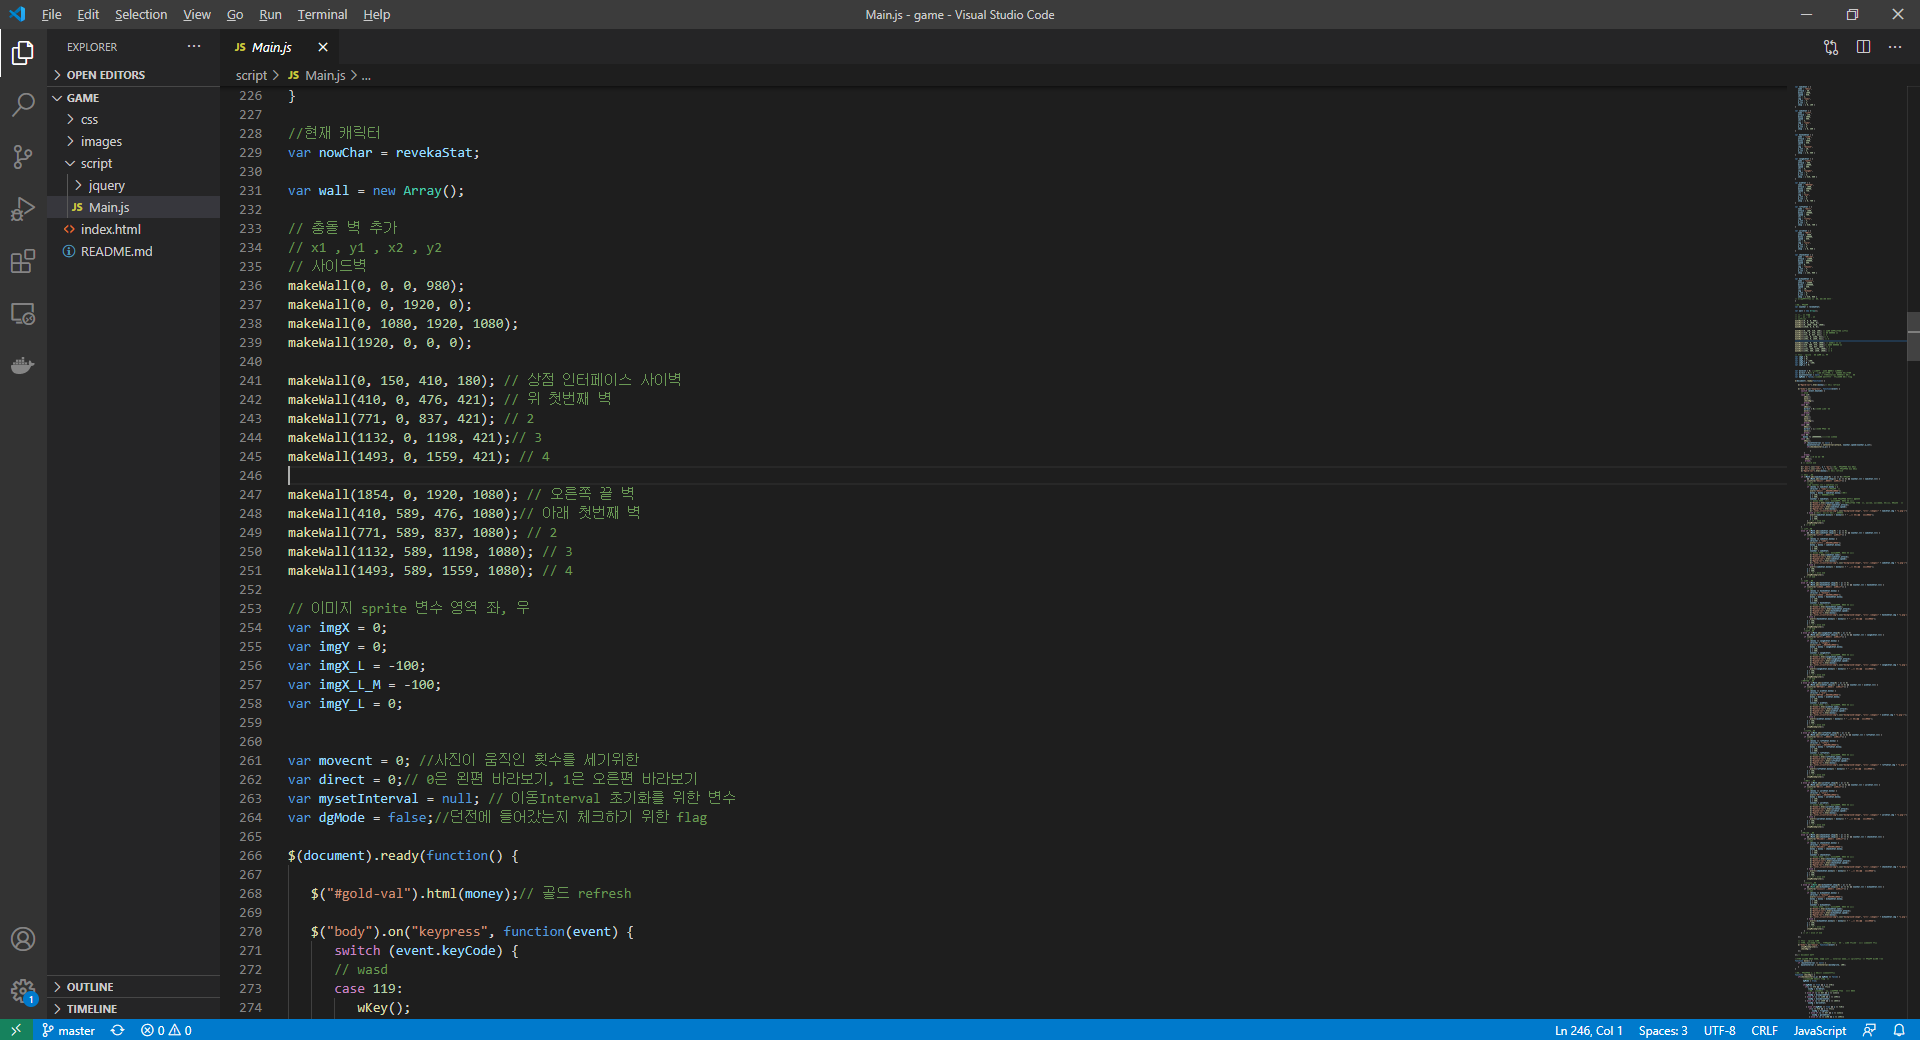Select the Docker sidebar icon

(x=22, y=365)
